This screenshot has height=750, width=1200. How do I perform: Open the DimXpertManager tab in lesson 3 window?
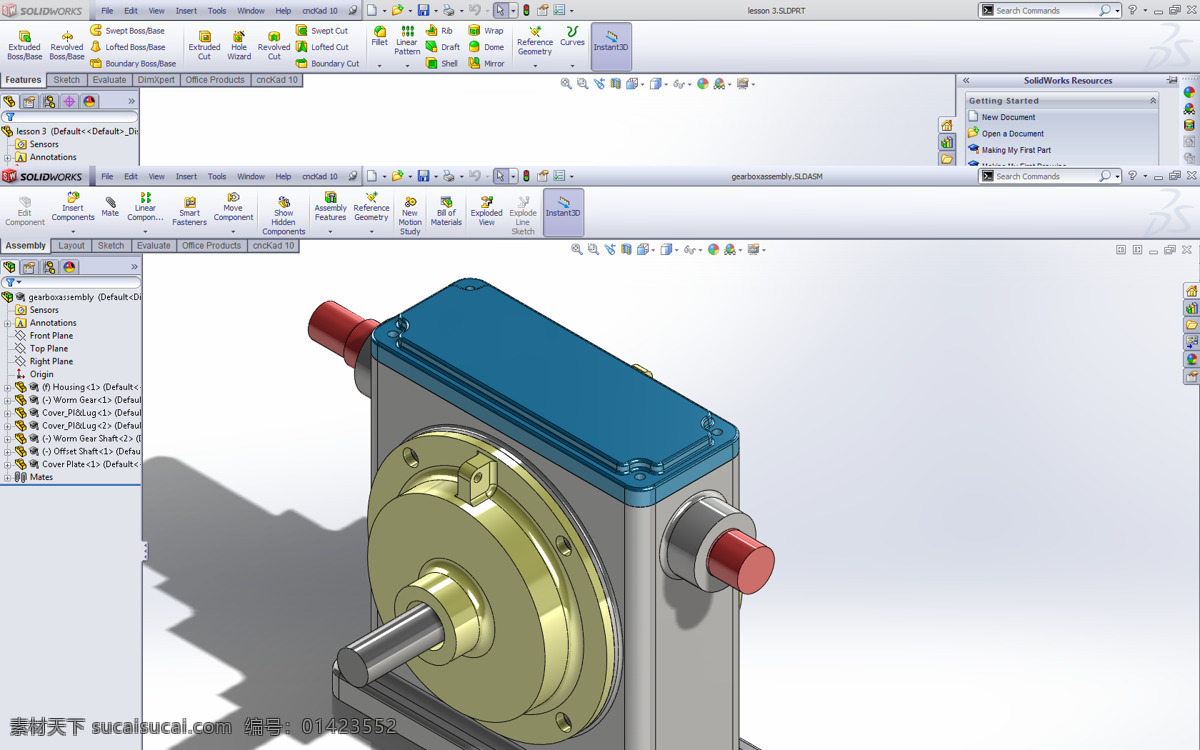(69, 101)
